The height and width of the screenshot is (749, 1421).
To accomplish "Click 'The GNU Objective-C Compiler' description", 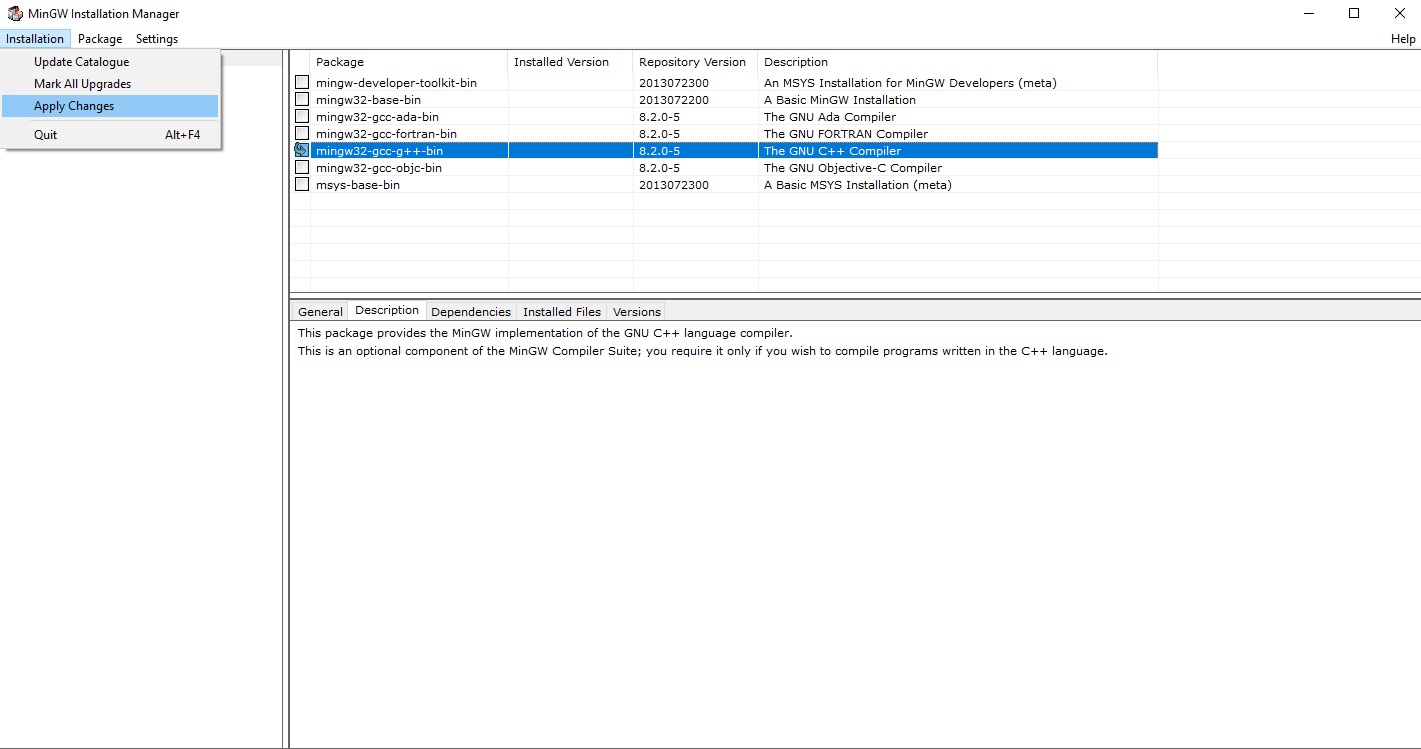I will (x=853, y=168).
